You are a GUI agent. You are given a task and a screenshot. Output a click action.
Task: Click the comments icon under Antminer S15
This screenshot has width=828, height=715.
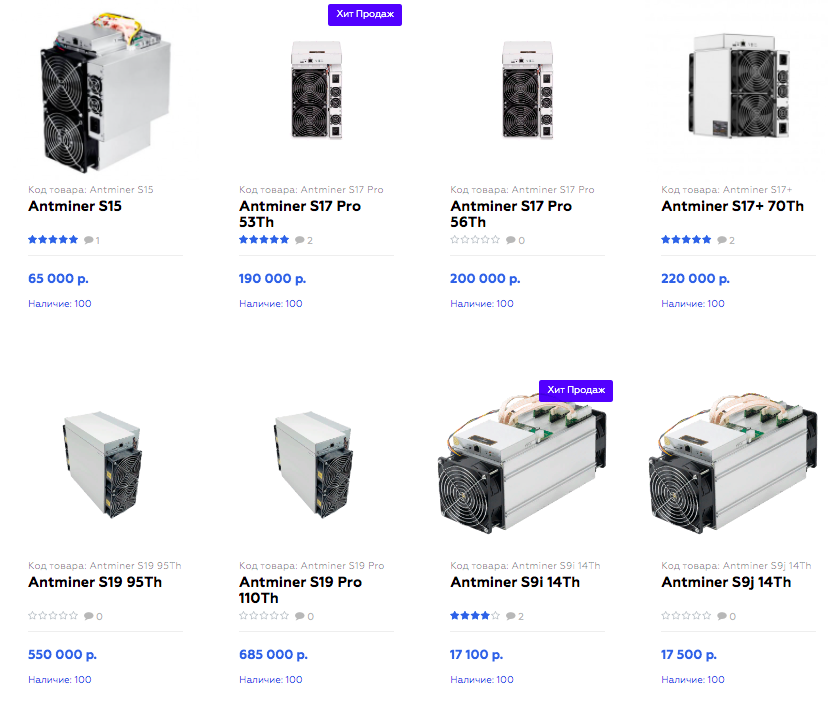88,240
